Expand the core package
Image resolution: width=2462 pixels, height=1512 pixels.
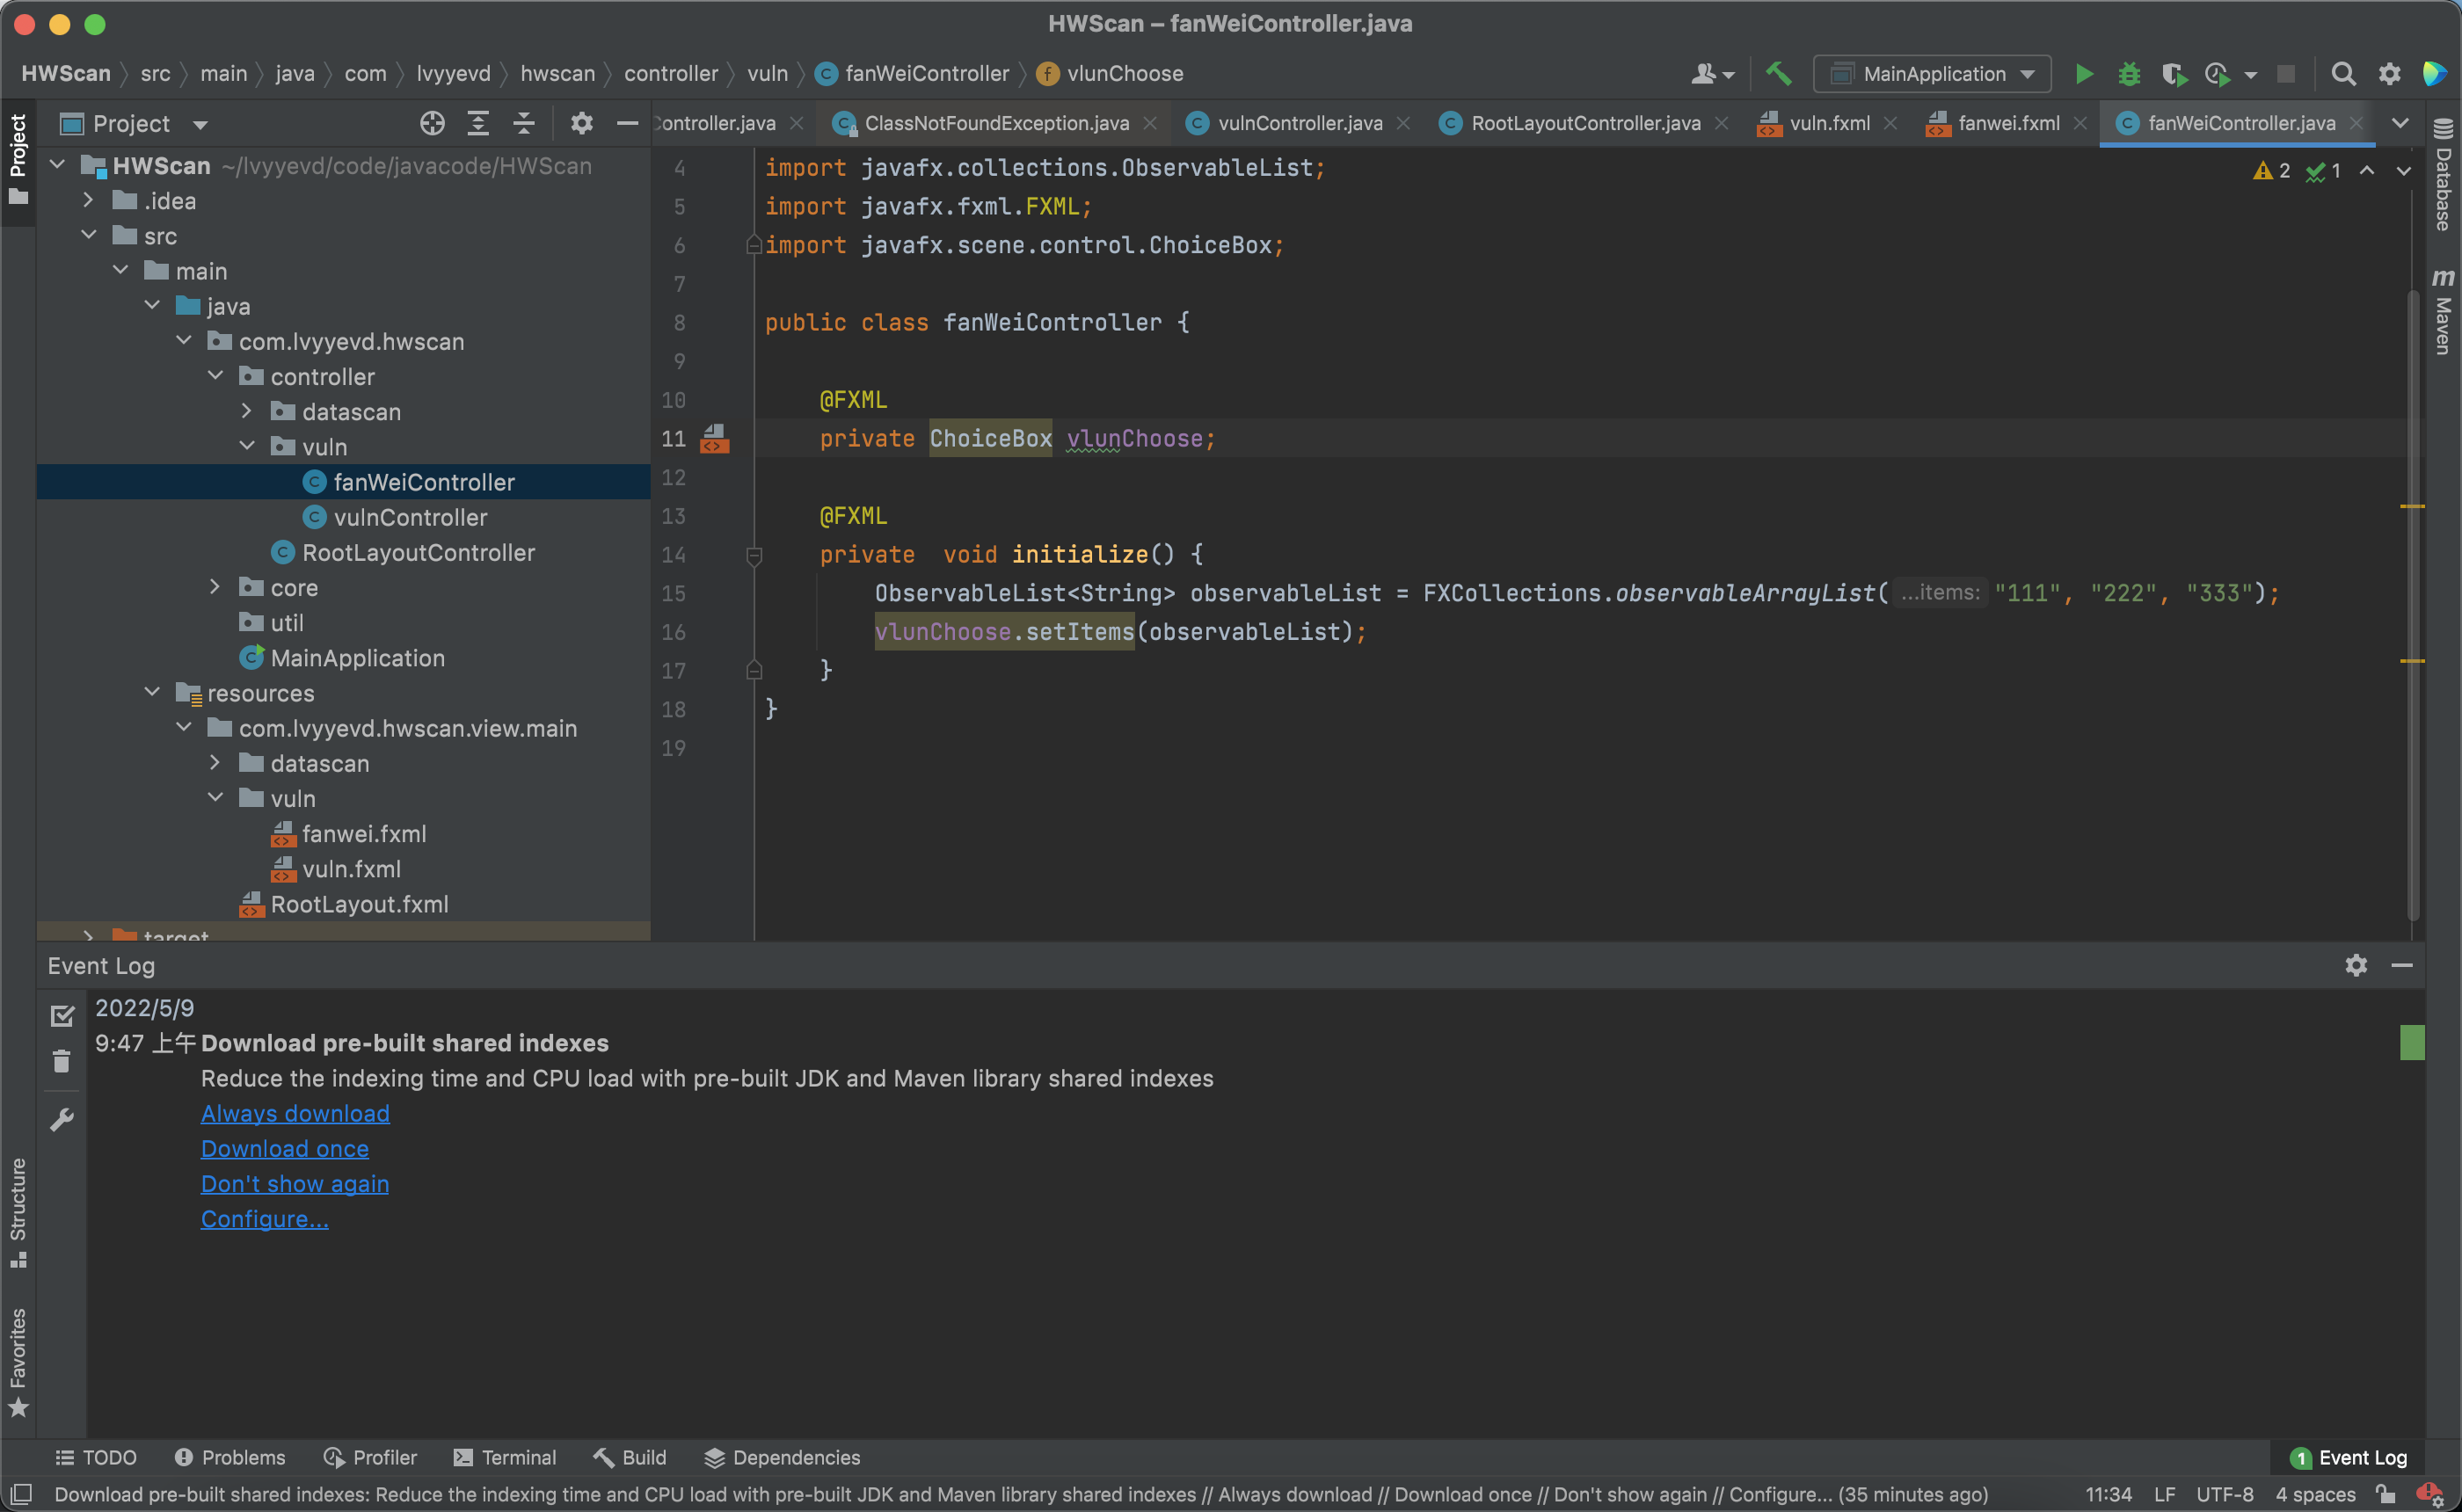click(215, 587)
